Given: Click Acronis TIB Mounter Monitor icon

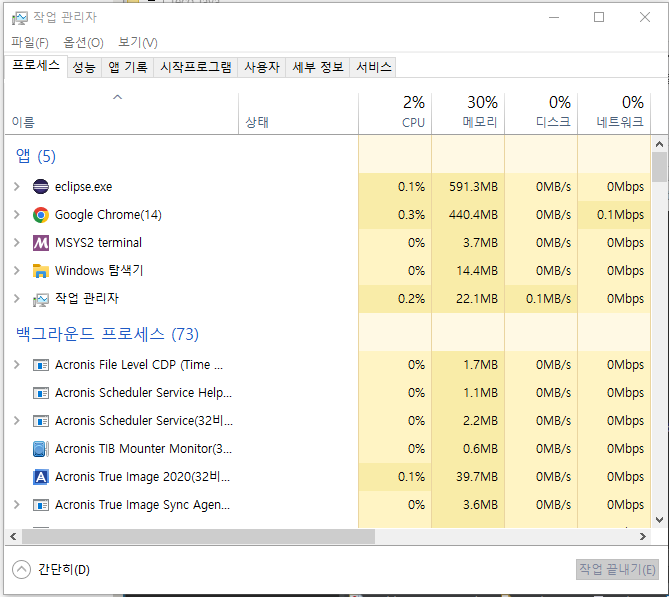Looking at the screenshot, I should coord(41,449).
